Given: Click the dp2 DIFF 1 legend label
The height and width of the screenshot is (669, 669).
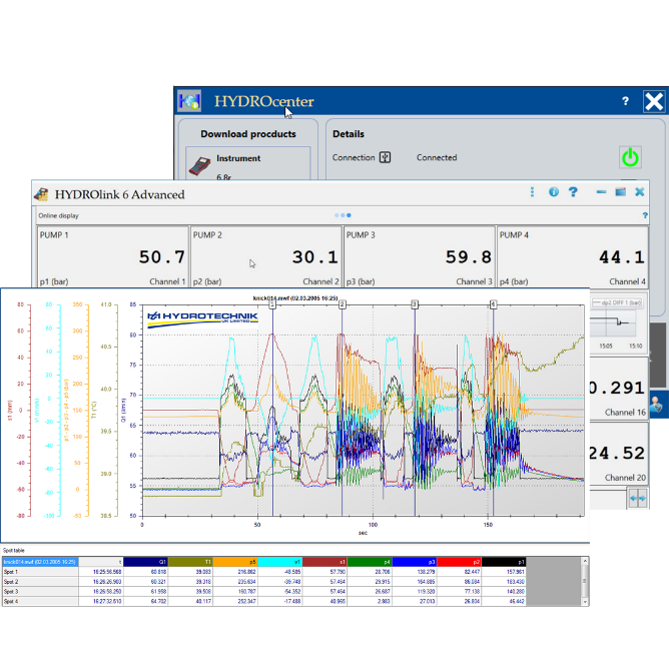Looking at the screenshot, I should coord(617,303).
